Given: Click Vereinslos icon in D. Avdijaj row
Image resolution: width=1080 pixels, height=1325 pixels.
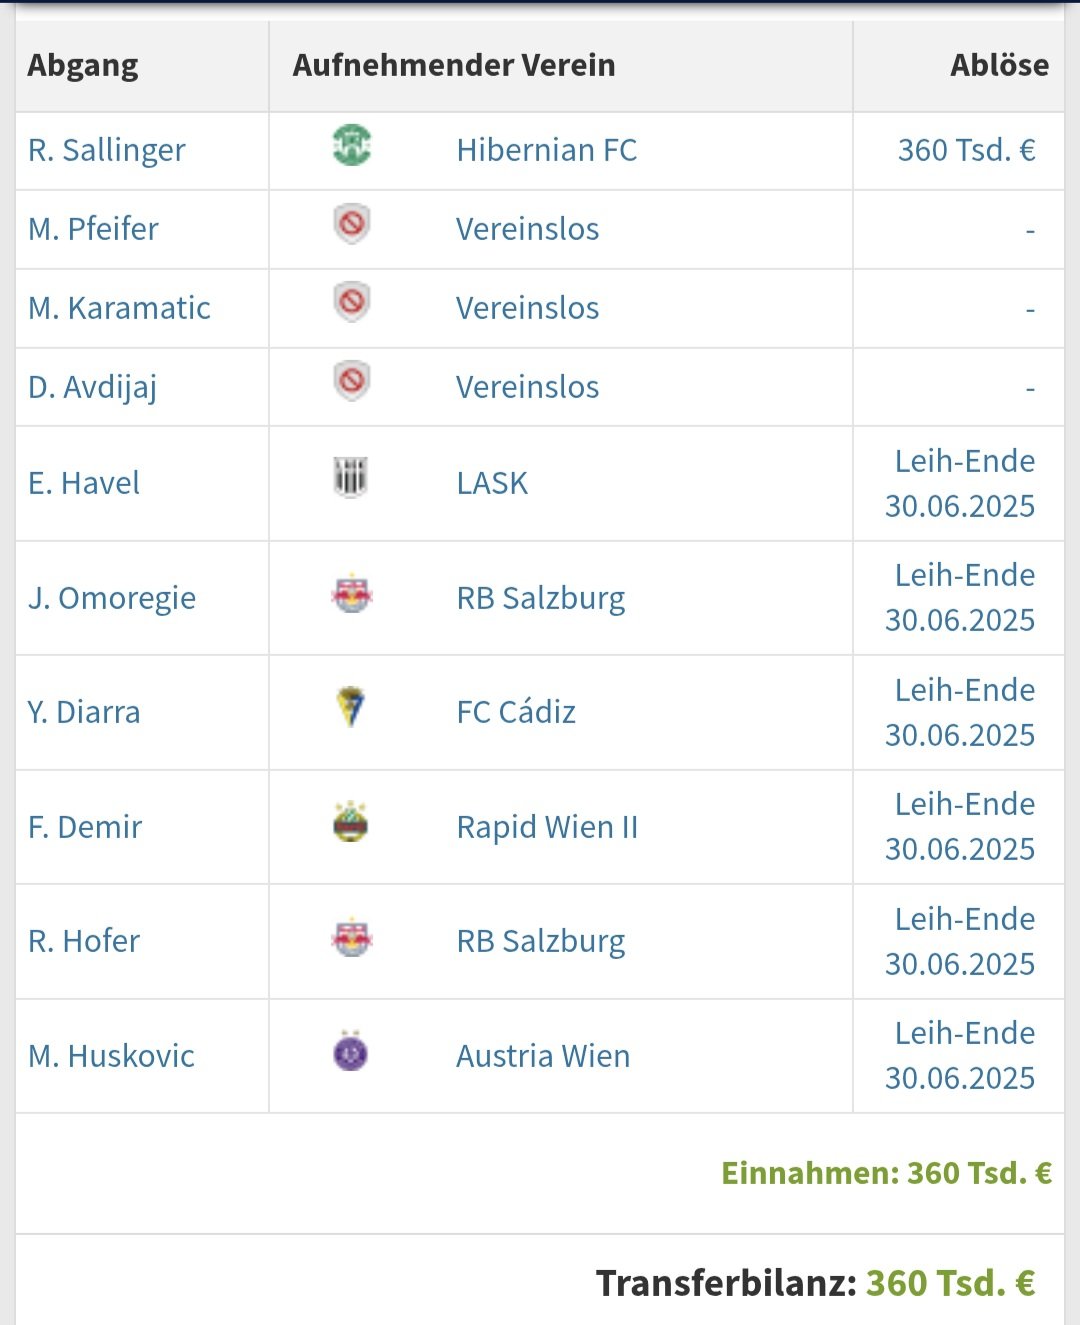Looking at the screenshot, I should coord(351,382).
